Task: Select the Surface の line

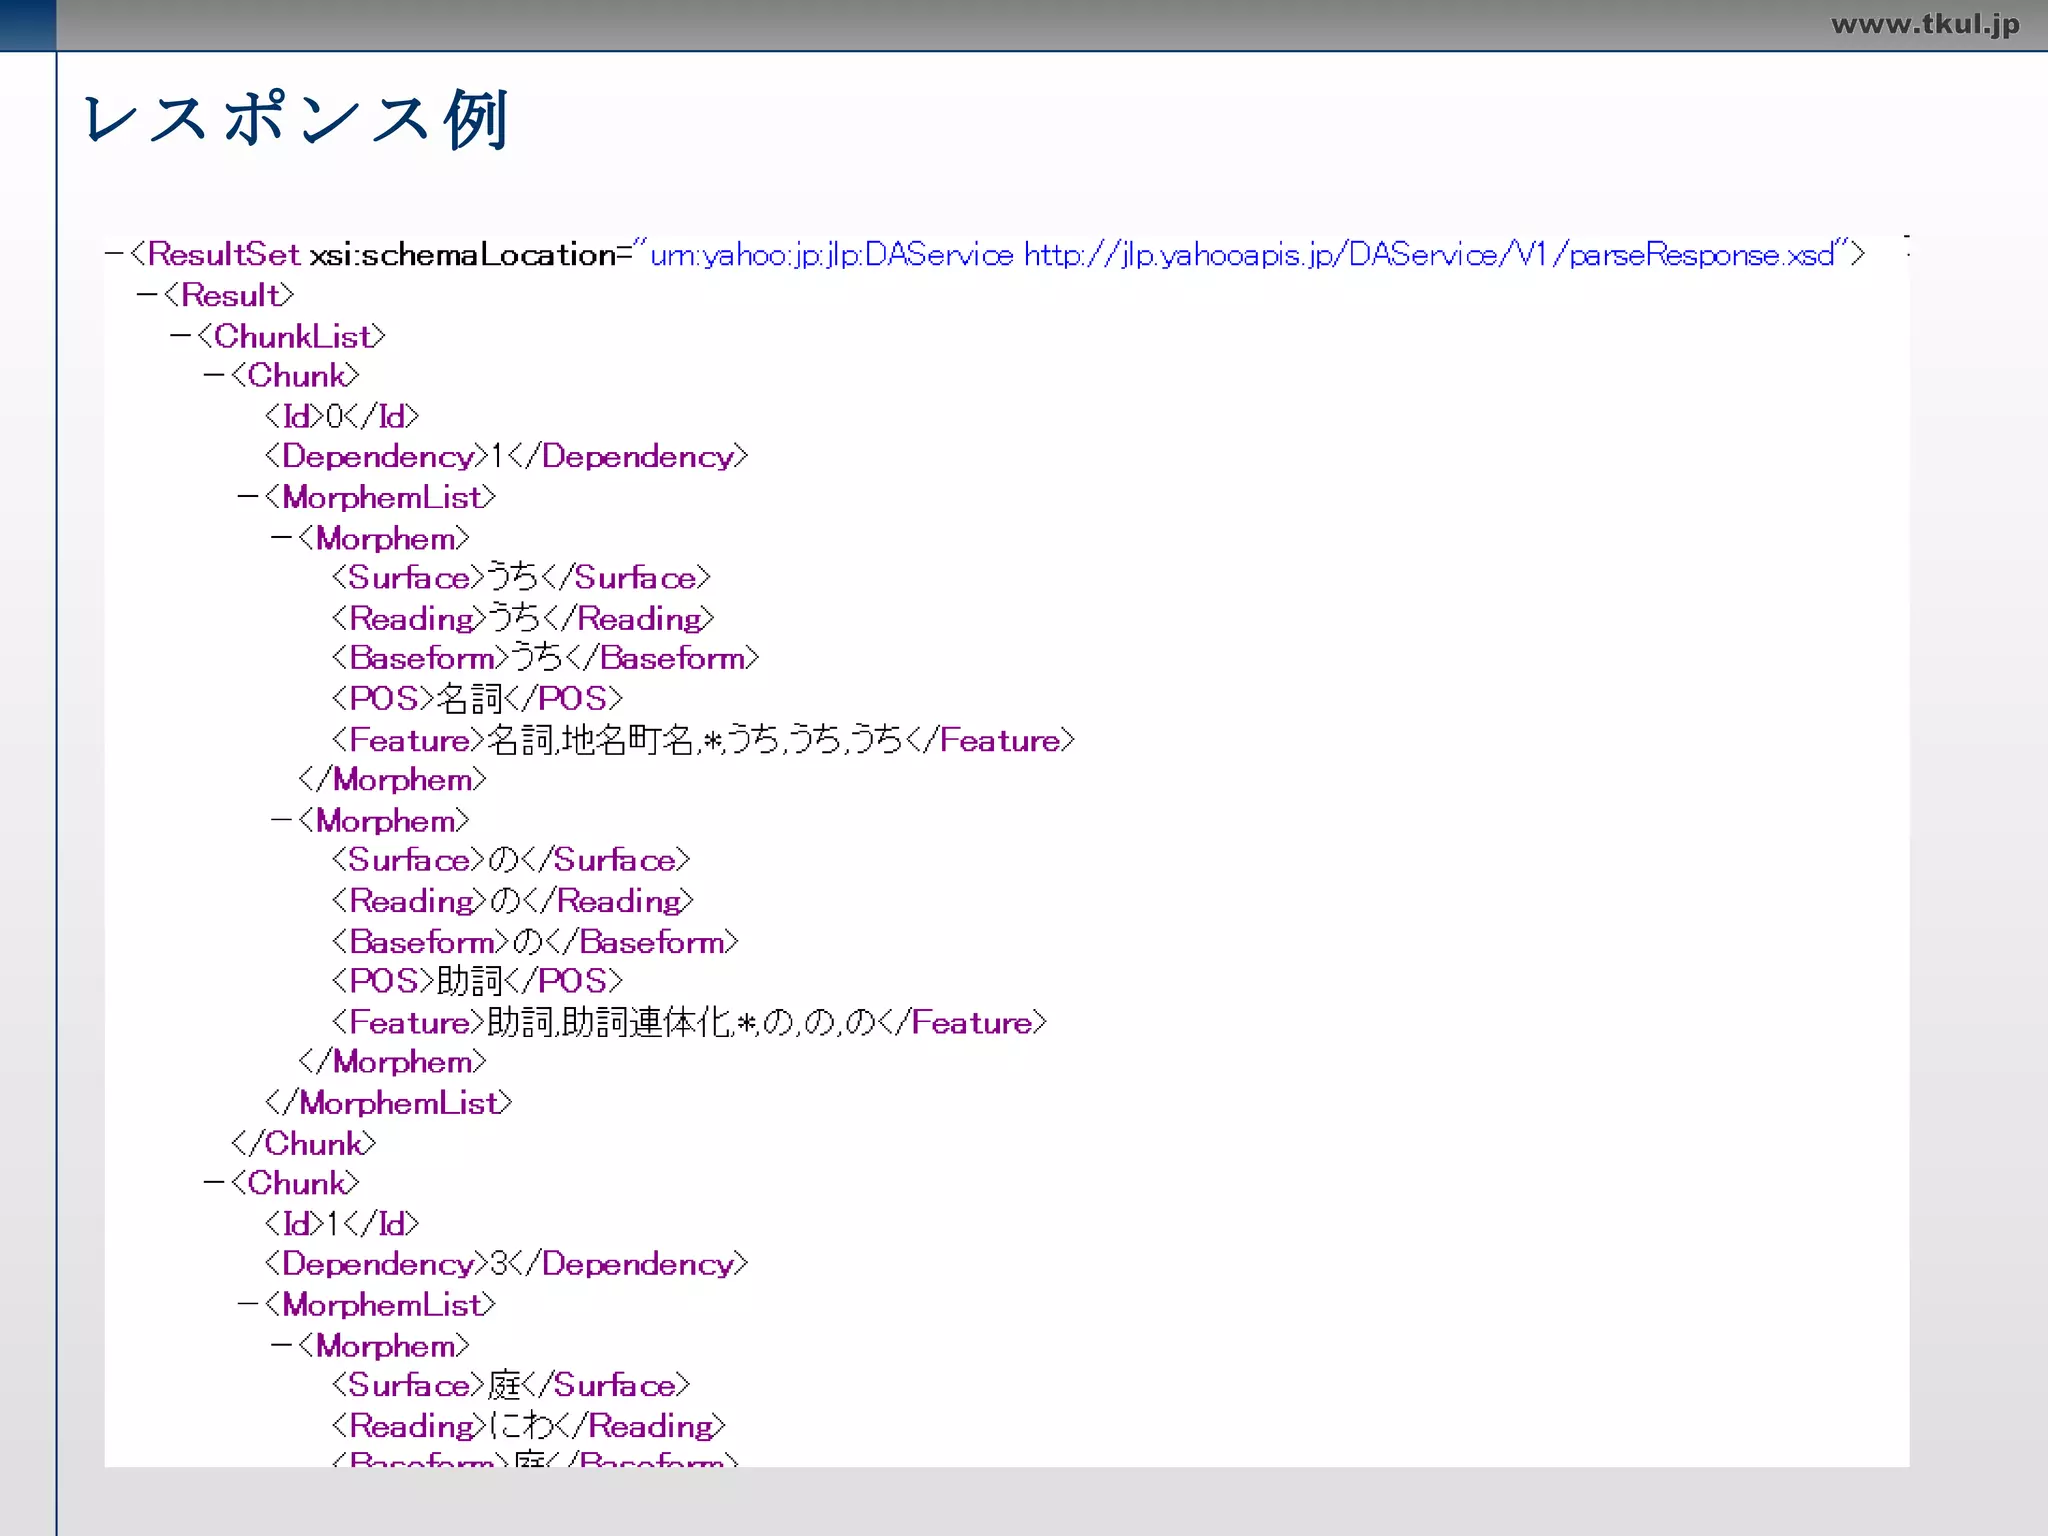Action: [511, 860]
